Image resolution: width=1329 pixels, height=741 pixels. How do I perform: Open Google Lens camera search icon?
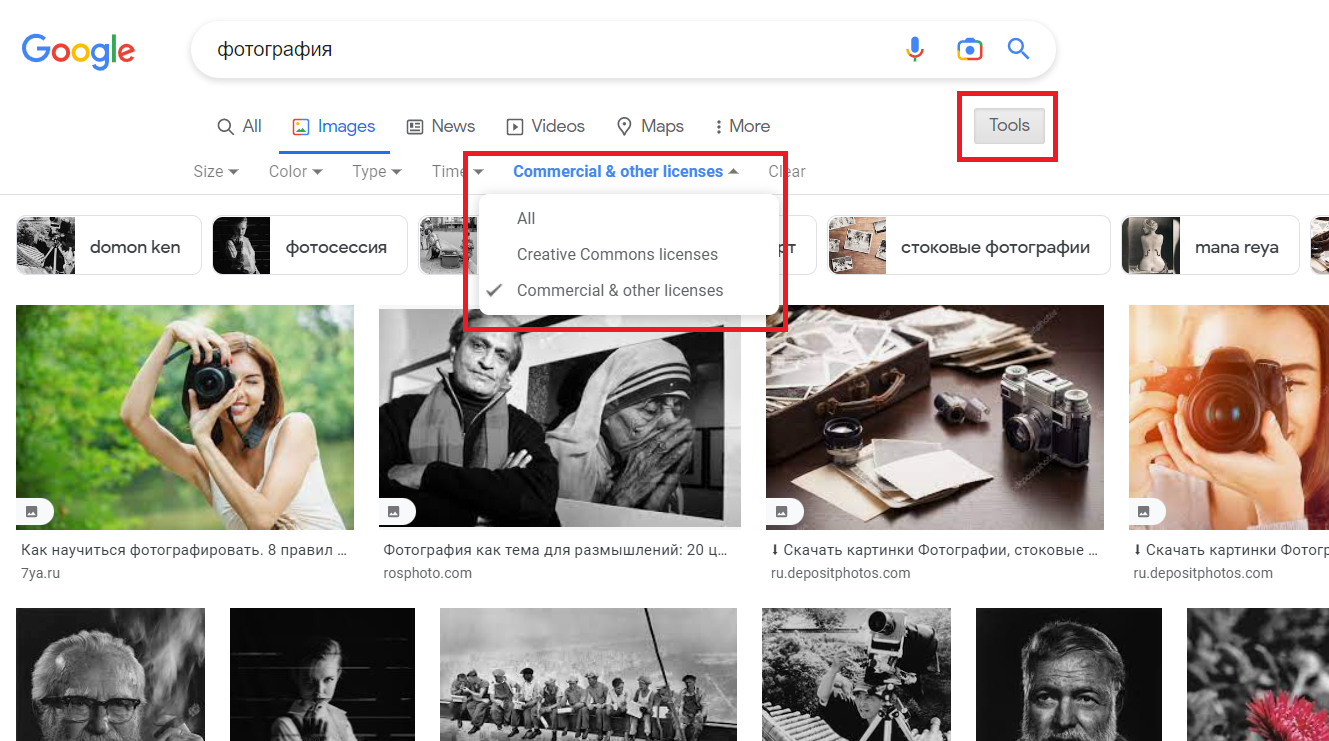tap(968, 49)
